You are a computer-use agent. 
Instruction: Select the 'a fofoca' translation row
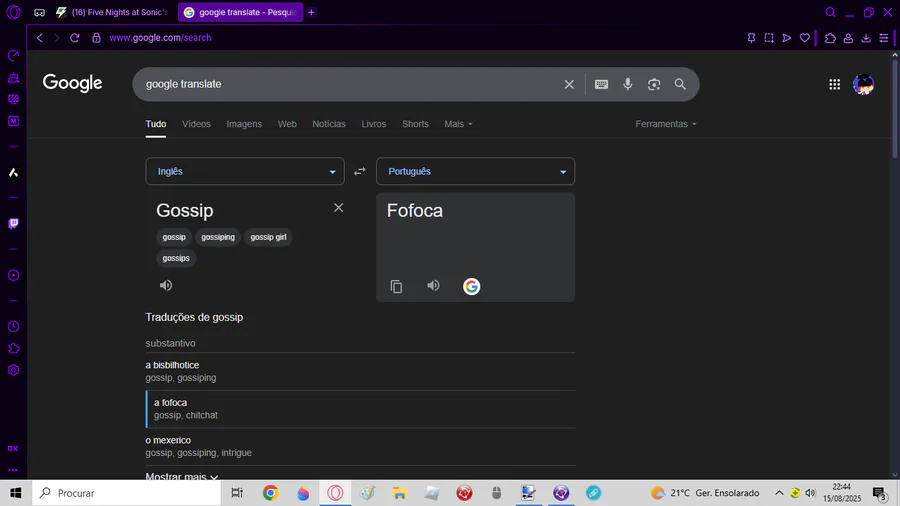click(360, 409)
